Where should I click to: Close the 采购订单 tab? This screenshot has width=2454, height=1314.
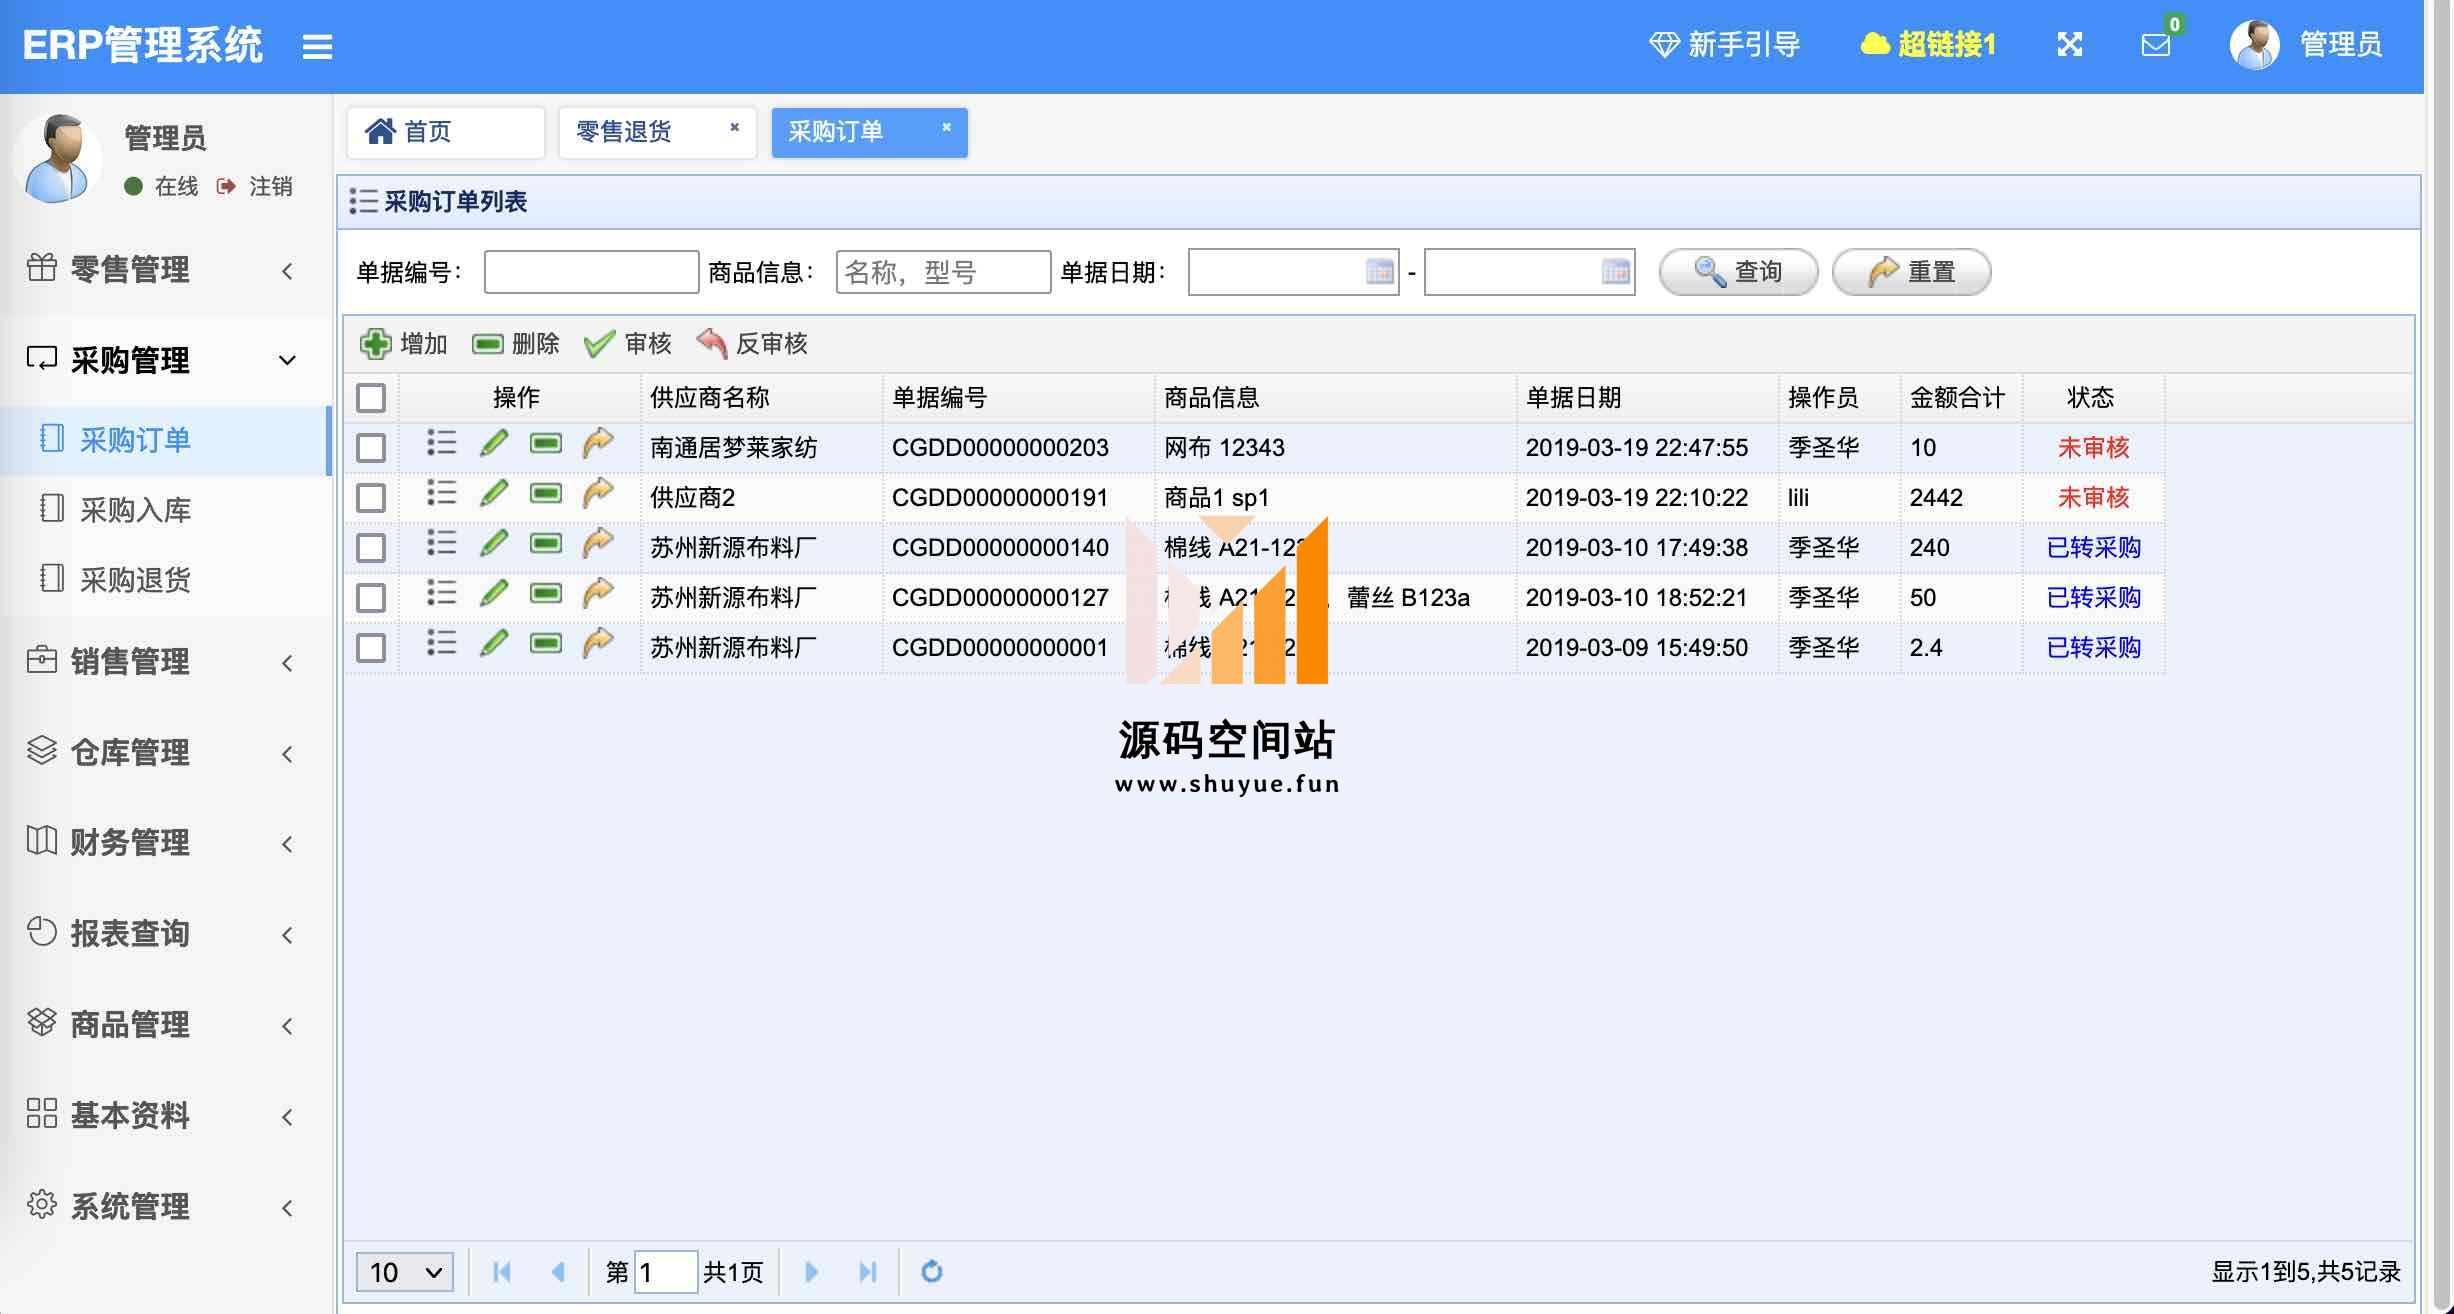pos(946,127)
